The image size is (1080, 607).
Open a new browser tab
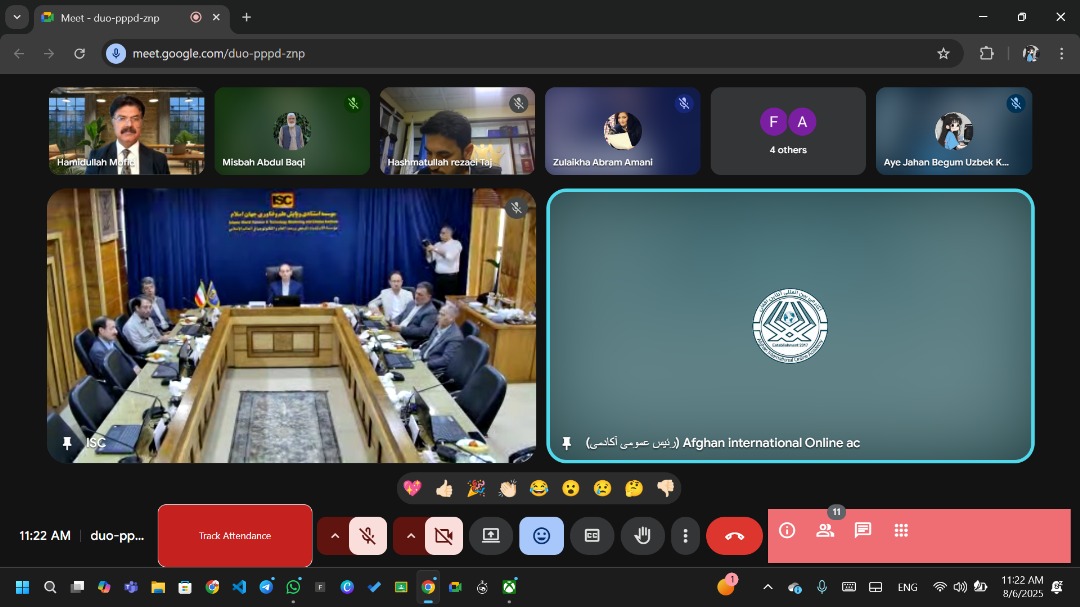[246, 17]
